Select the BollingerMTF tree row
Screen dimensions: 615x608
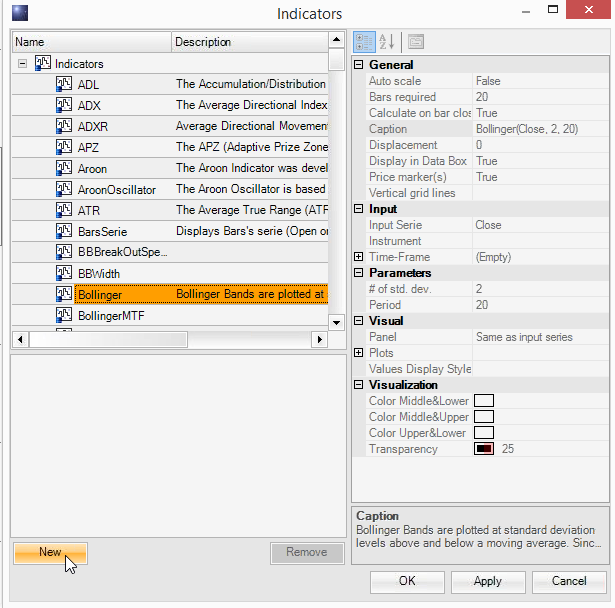(x=170, y=315)
